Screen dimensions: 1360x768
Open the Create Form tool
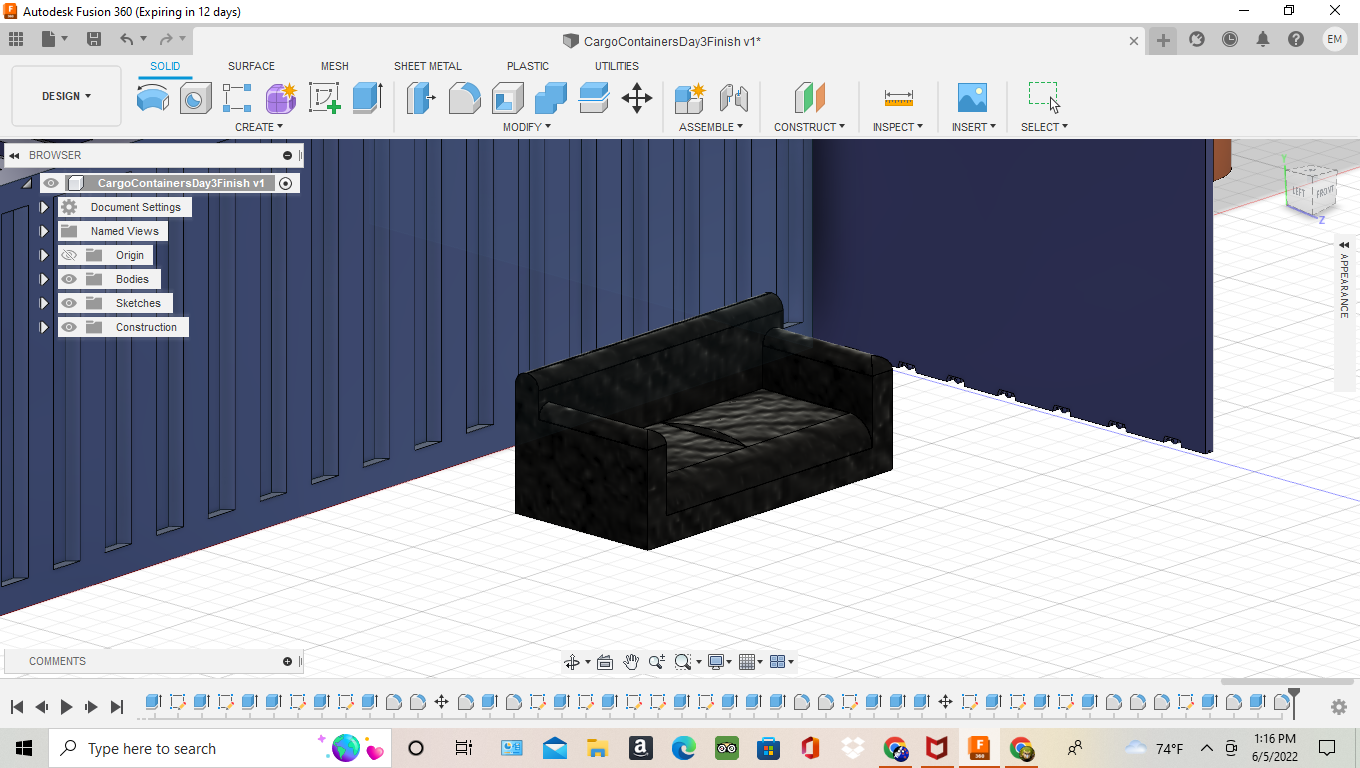pos(281,98)
